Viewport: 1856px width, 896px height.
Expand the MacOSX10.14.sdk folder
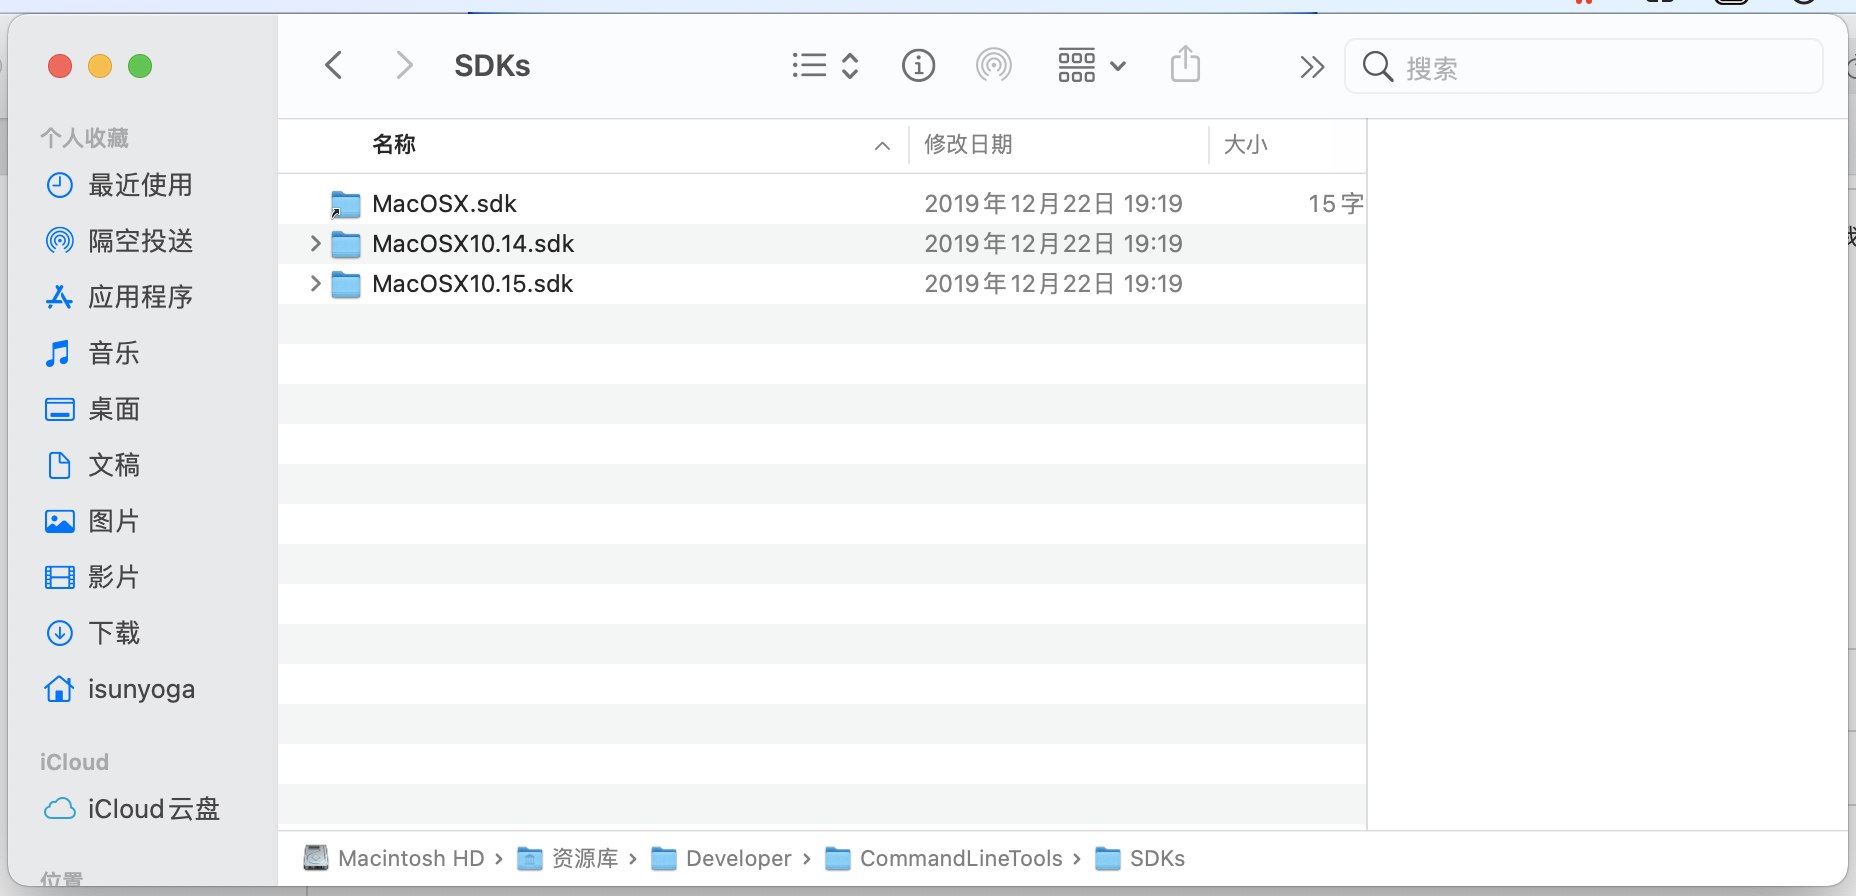pyautogui.click(x=315, y=244)
